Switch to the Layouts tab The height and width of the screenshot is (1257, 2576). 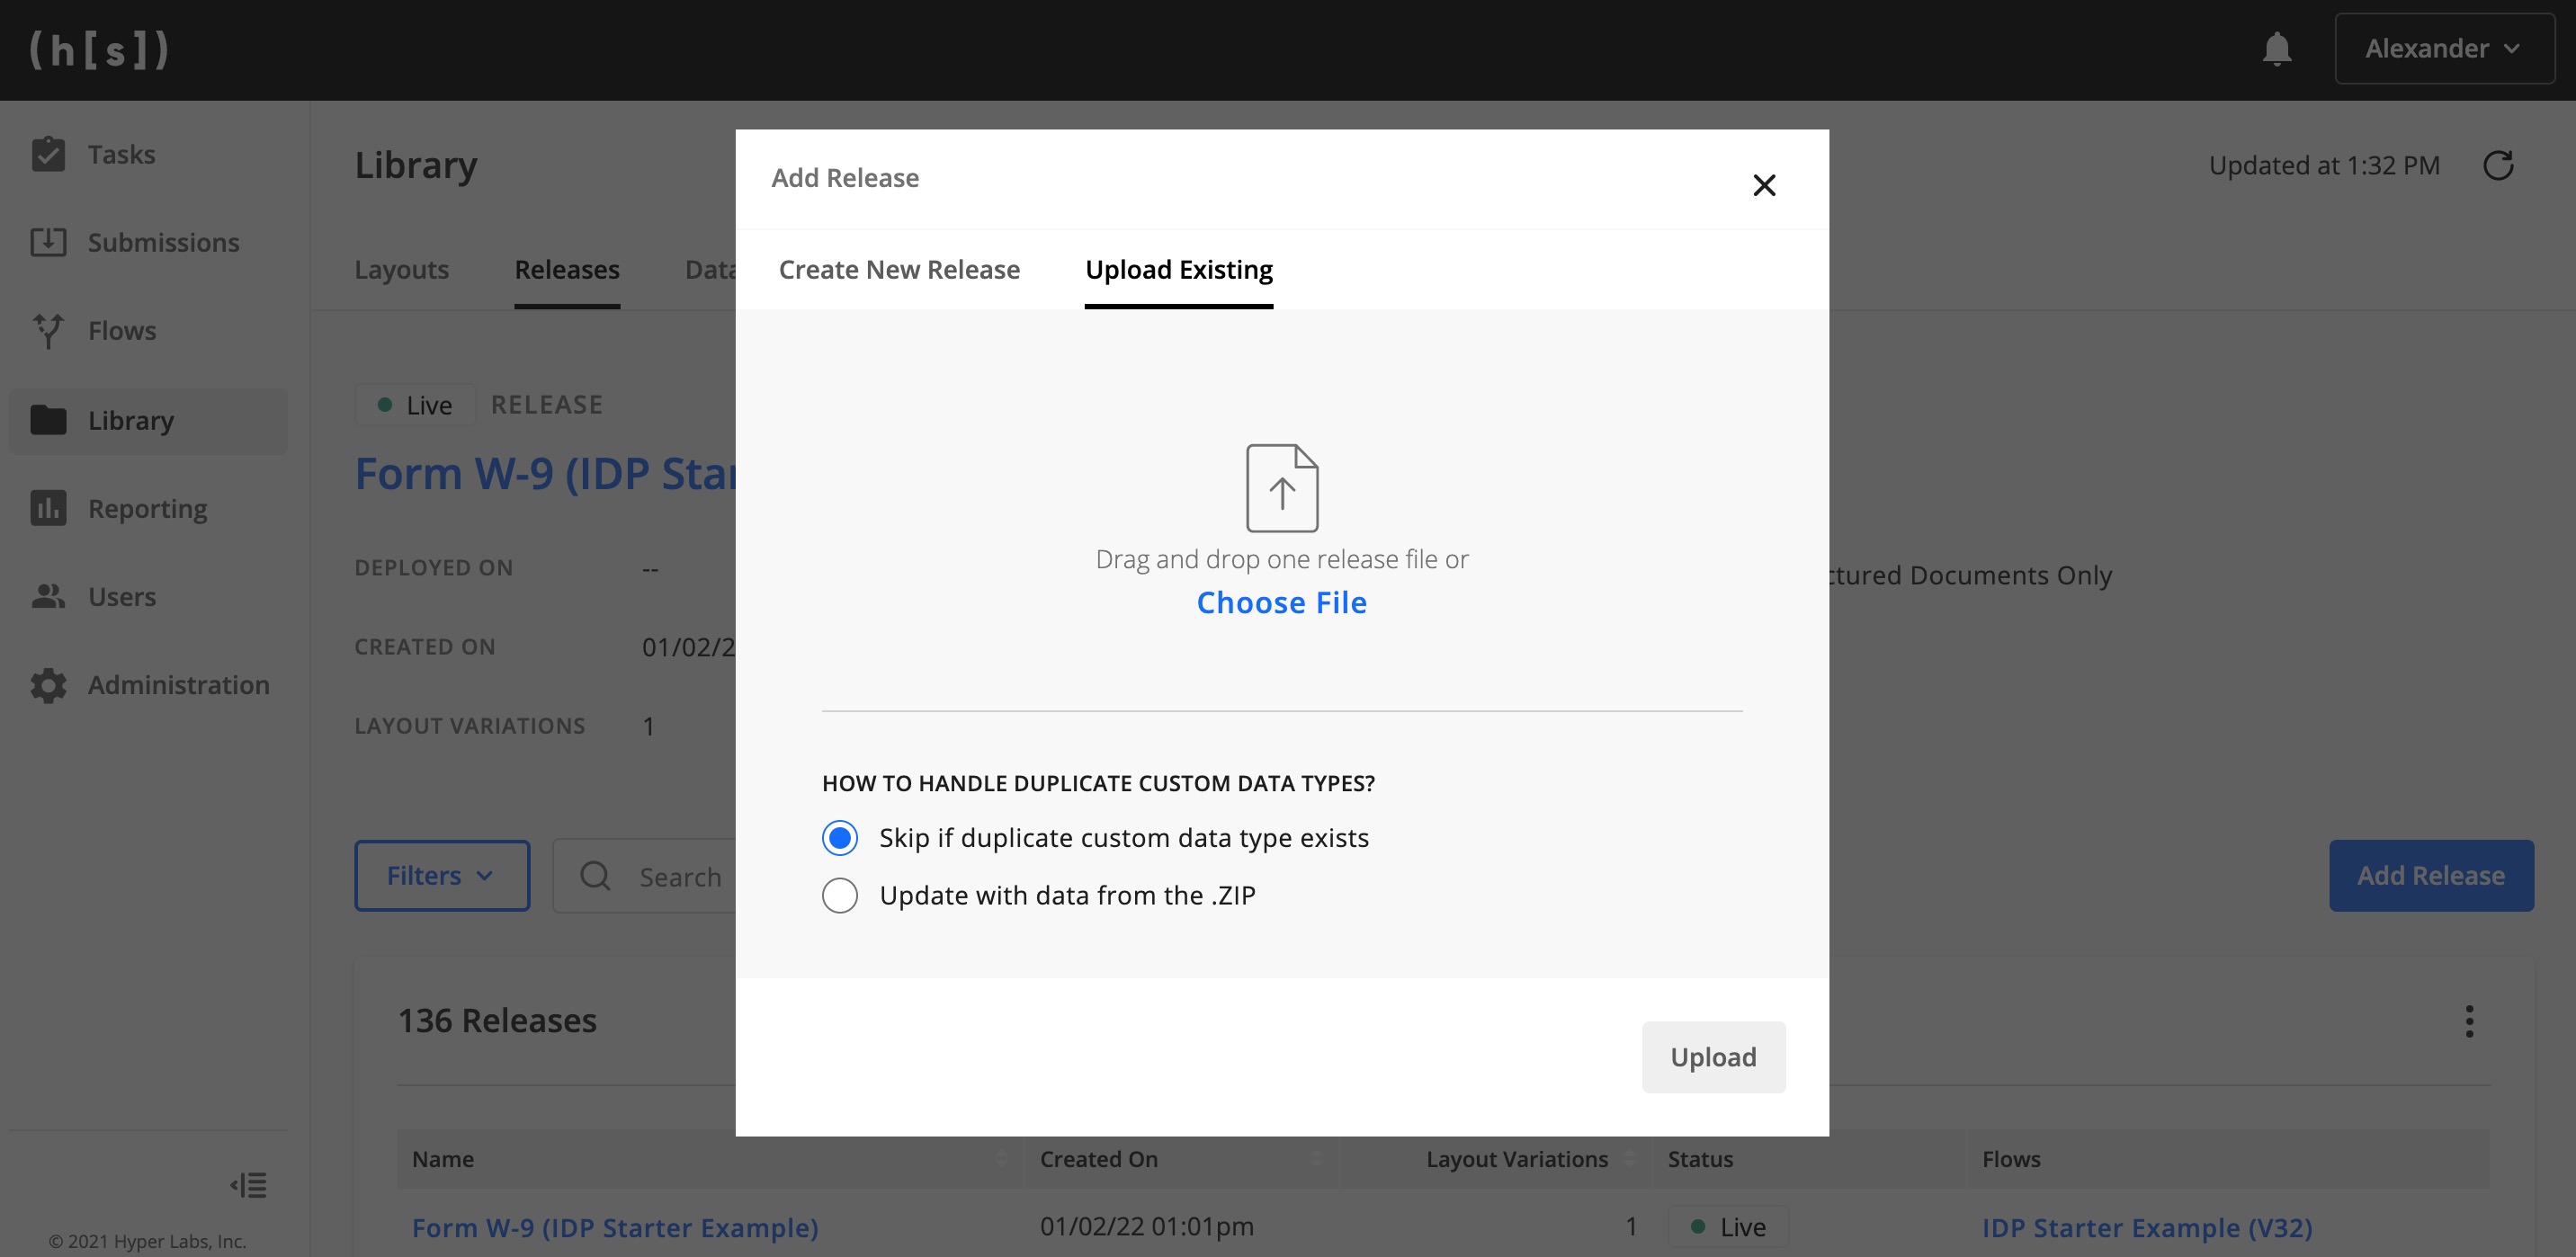(x=402, y=270)
